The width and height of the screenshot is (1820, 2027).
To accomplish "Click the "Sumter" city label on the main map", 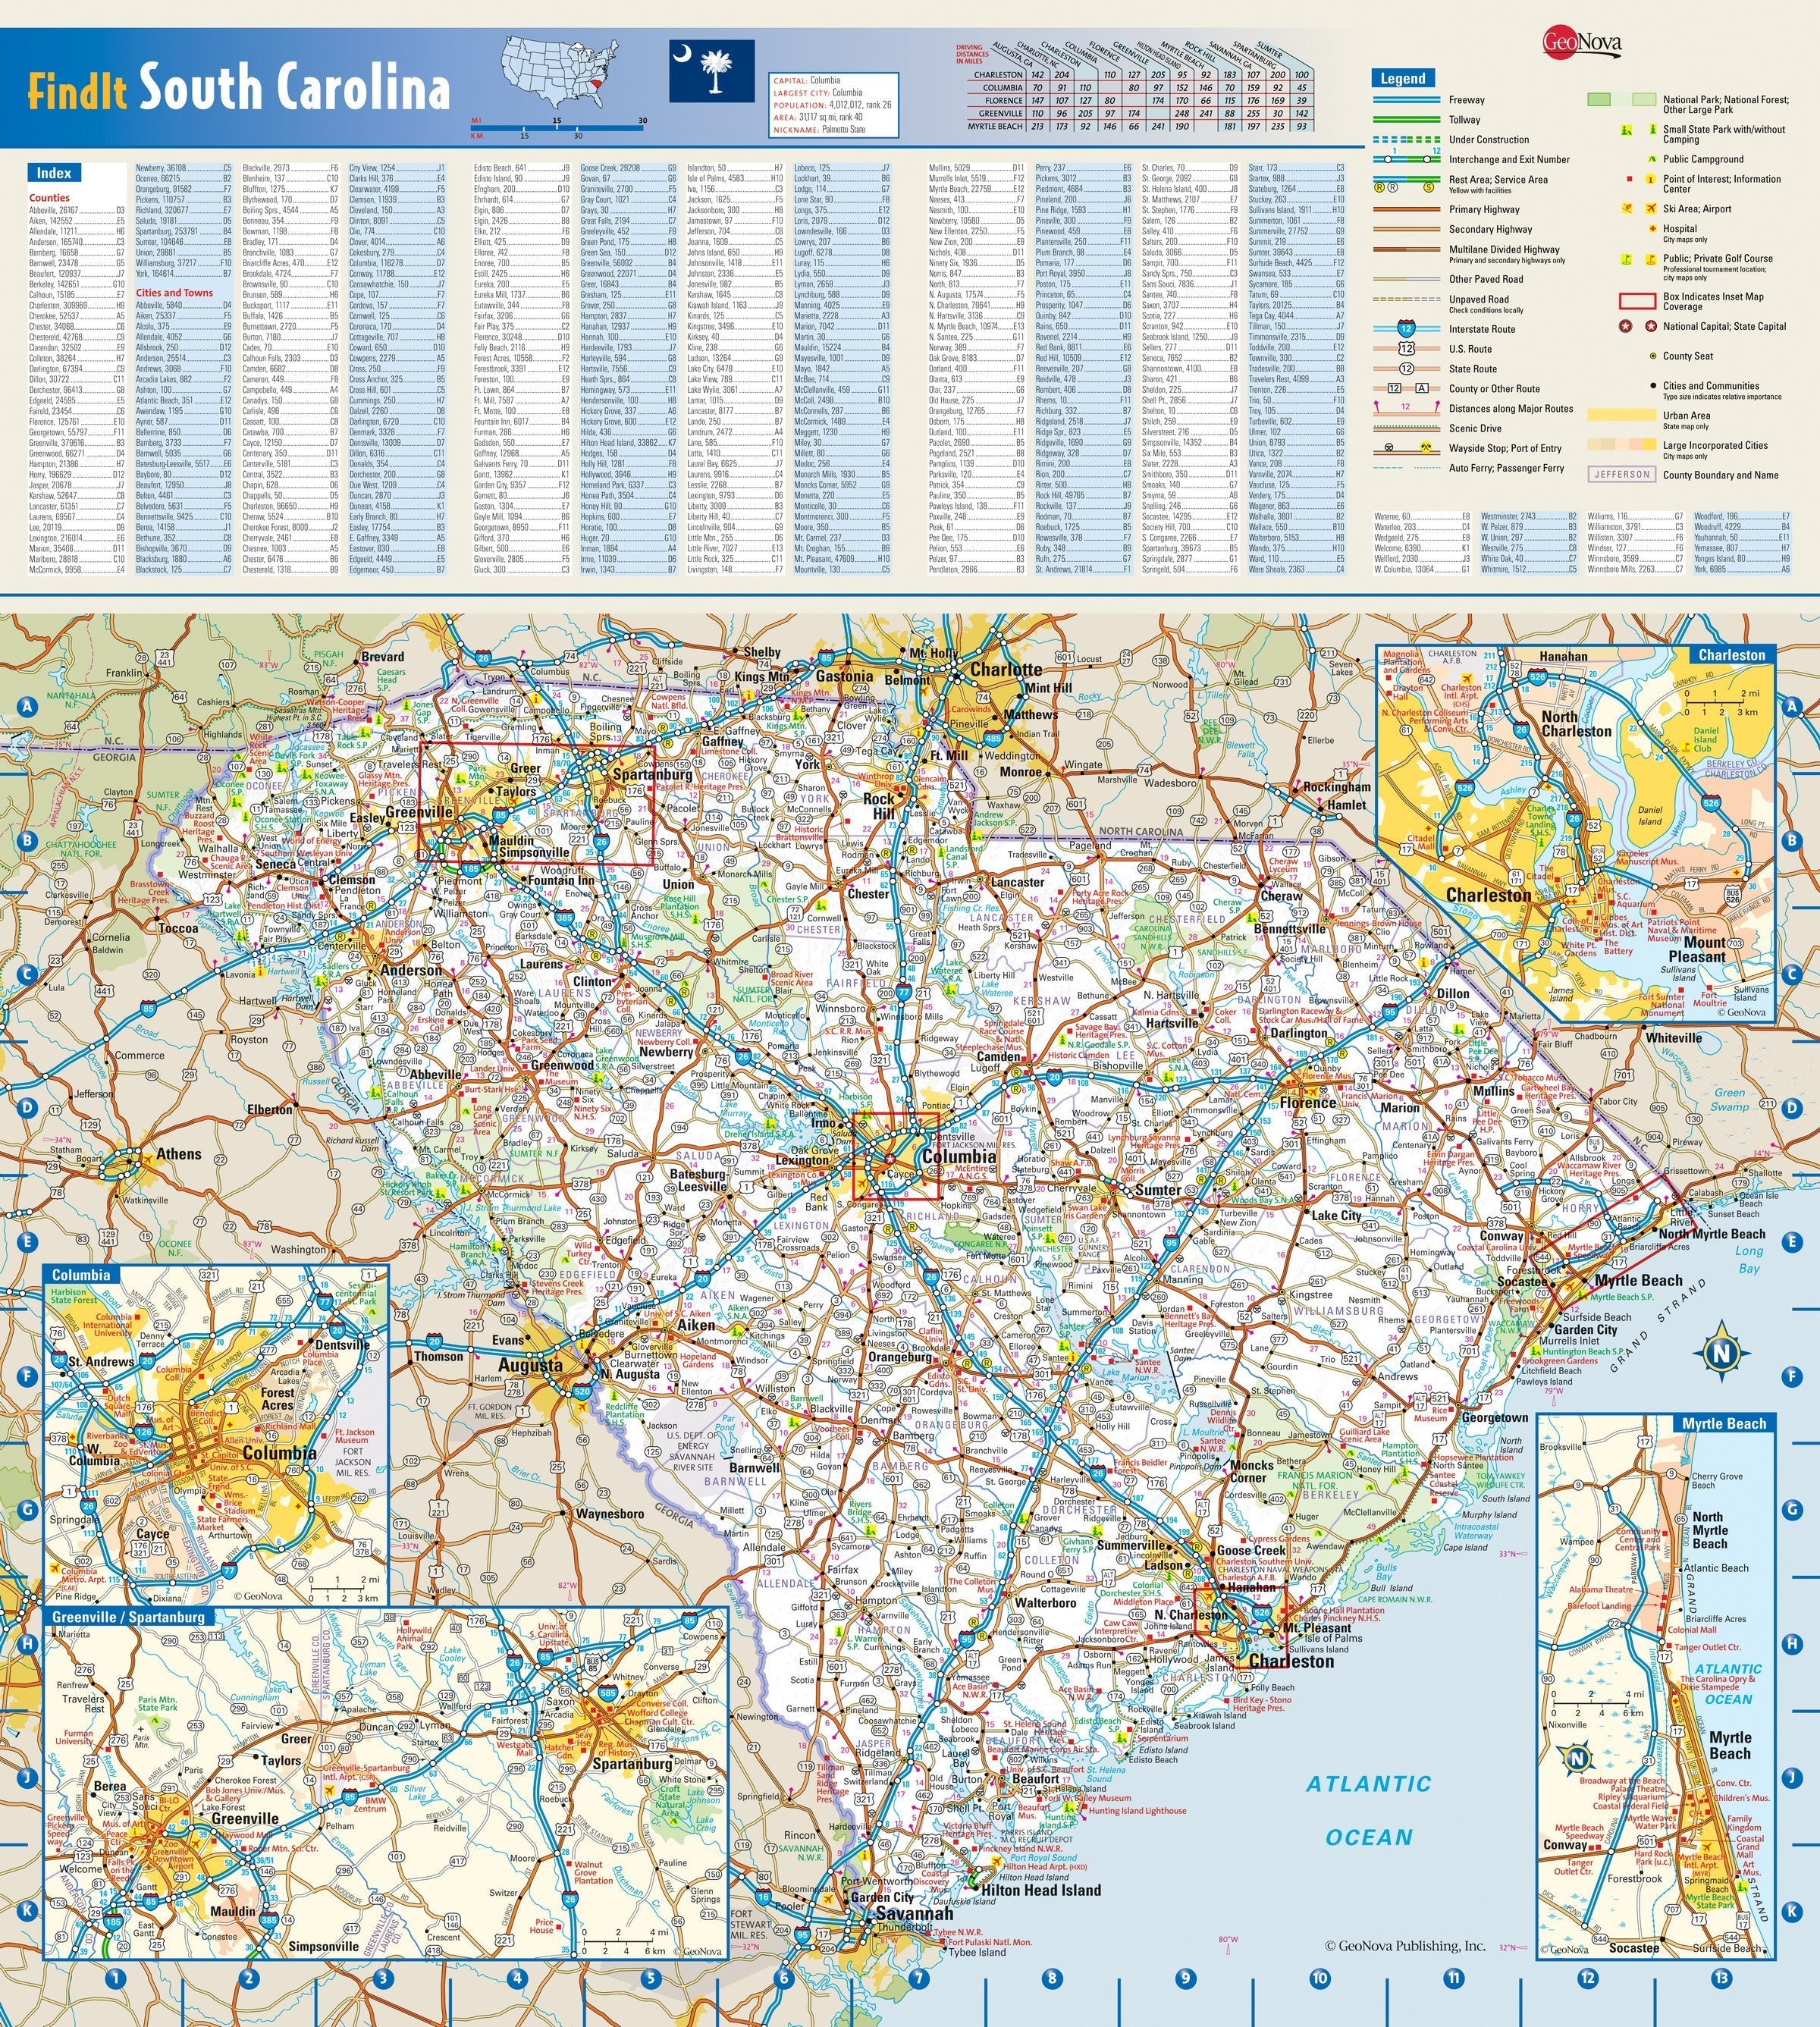I will pos(1158,1190).
